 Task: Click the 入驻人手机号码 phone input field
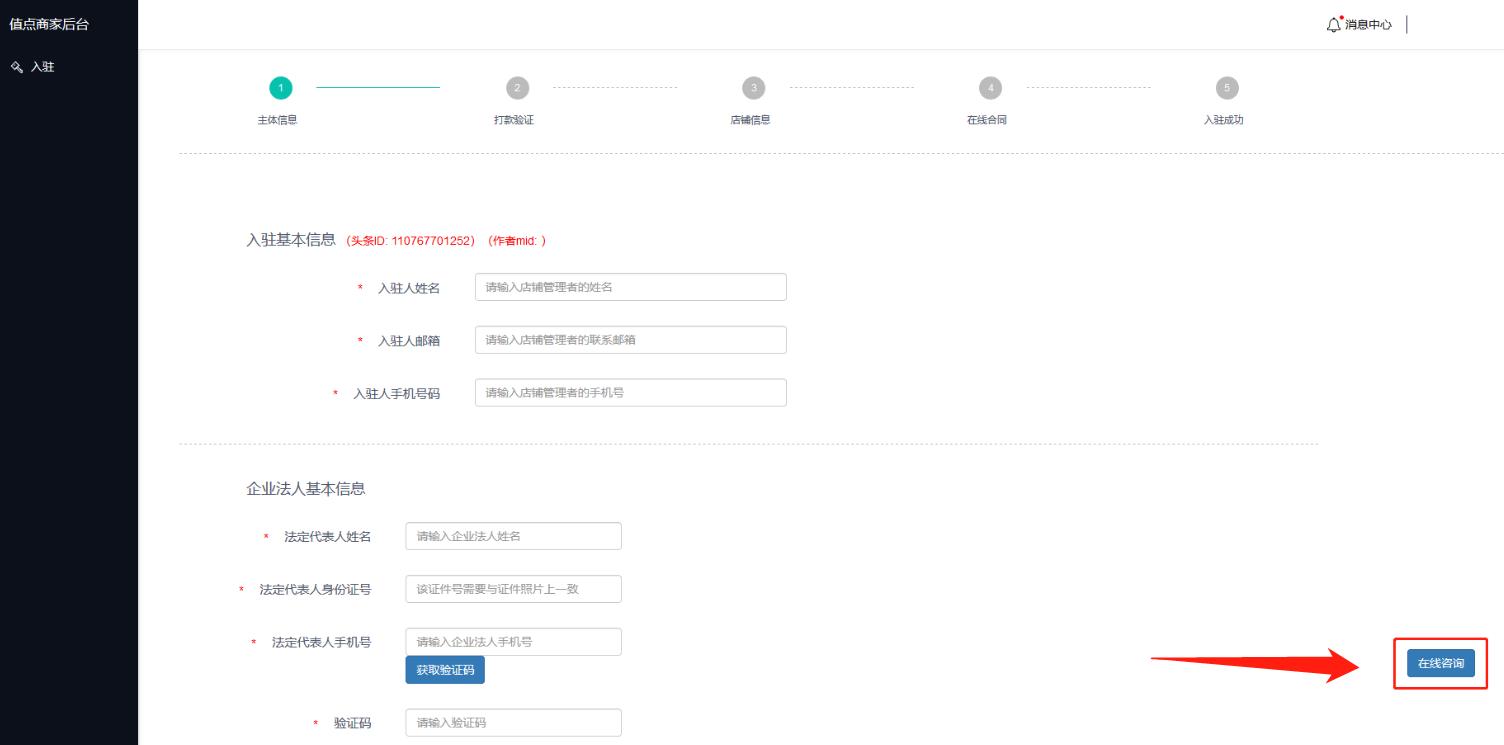point(630,392)
